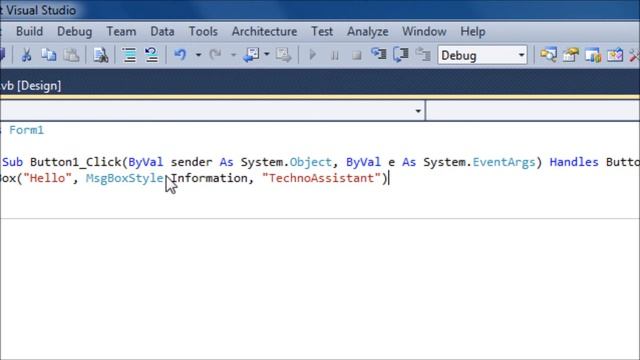Click the word Information in code
Image resolution: width=640 pixels, height=360 pixels.
pyautogui.click(x=209, y=178)
